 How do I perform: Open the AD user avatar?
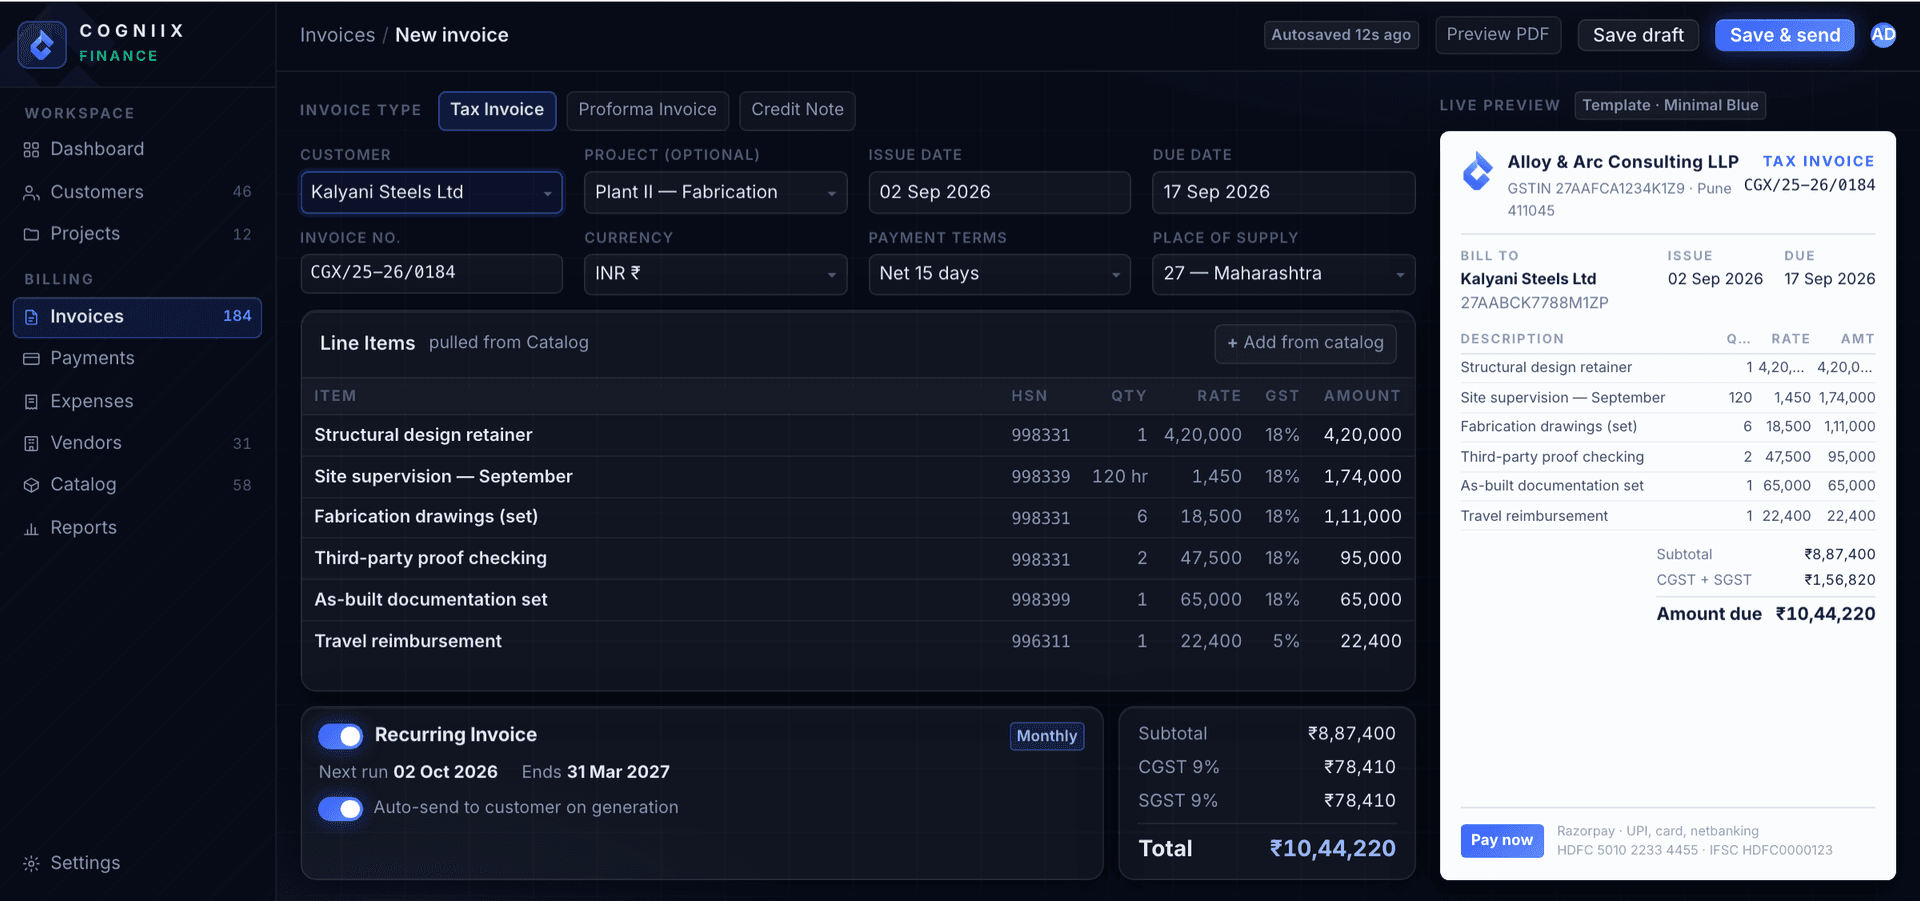tap(1883, 35)
